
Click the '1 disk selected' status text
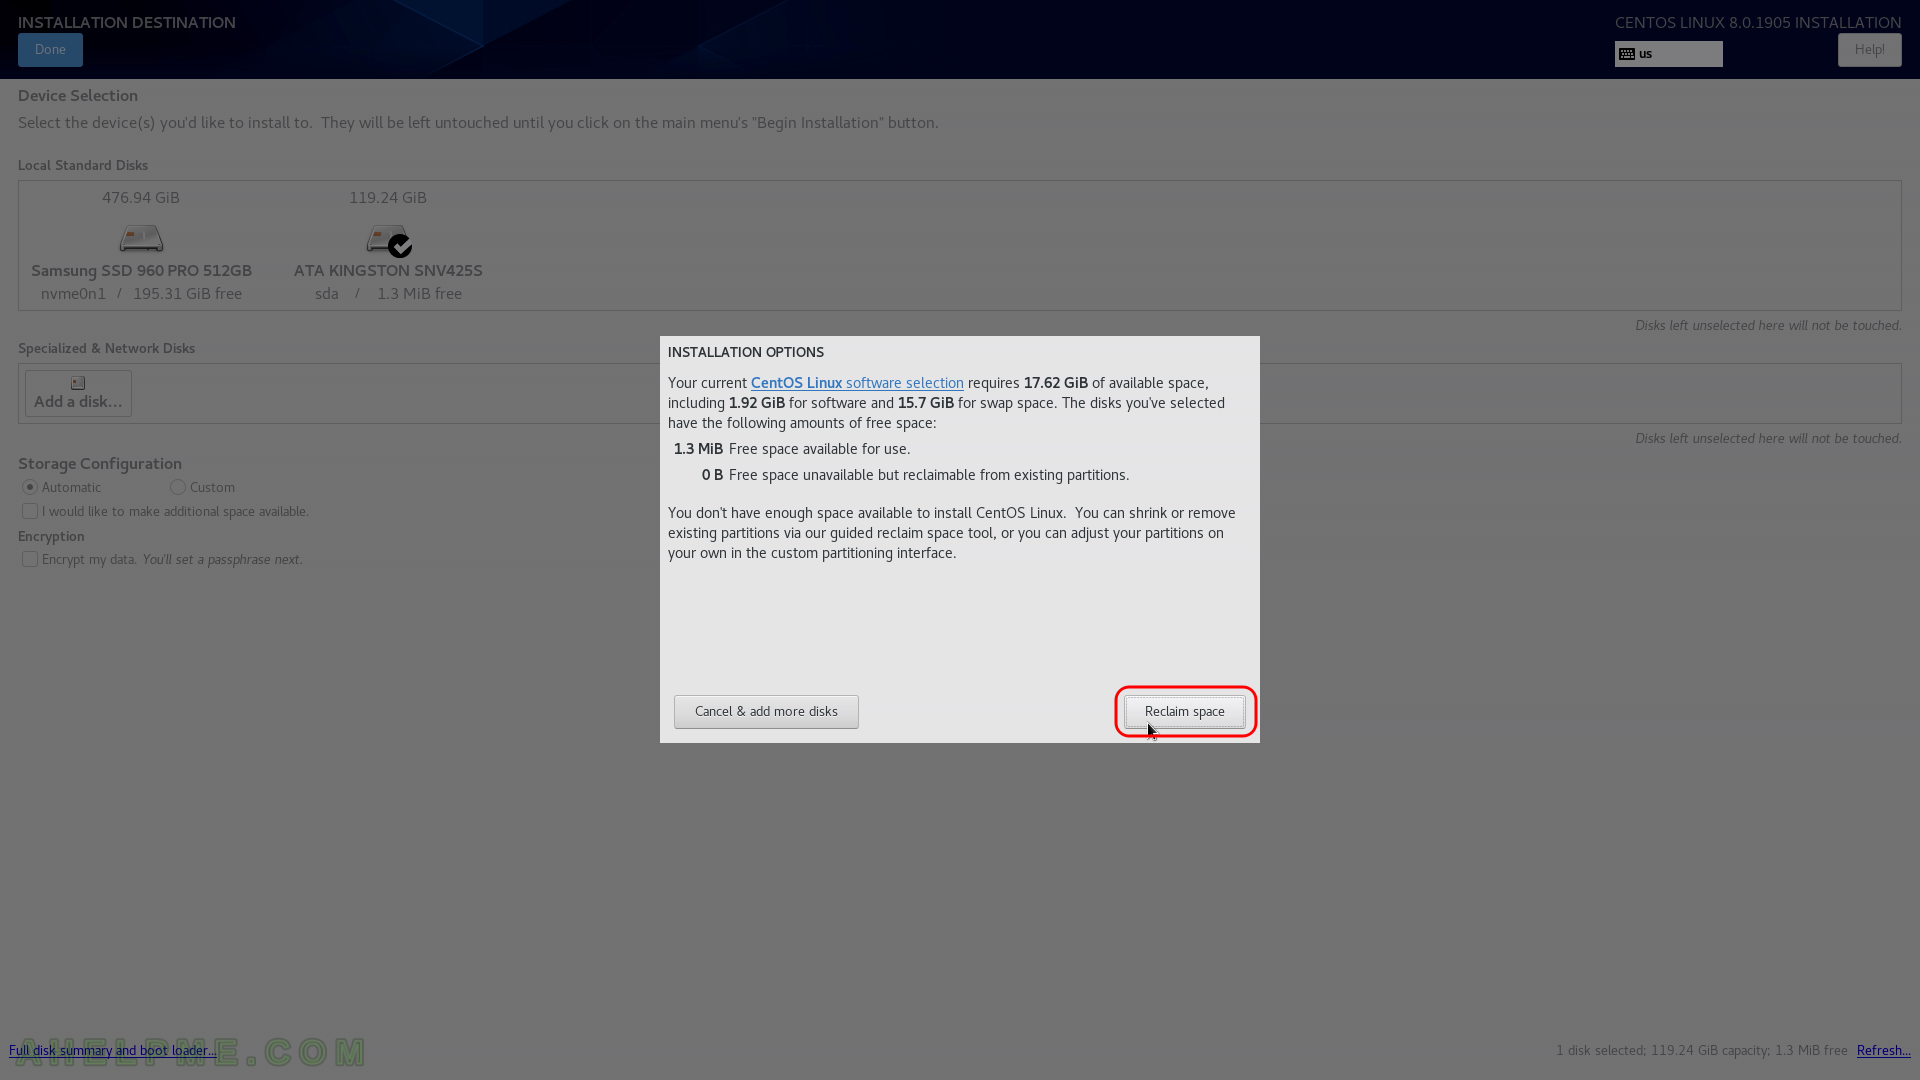[x=1702, y=1050]
